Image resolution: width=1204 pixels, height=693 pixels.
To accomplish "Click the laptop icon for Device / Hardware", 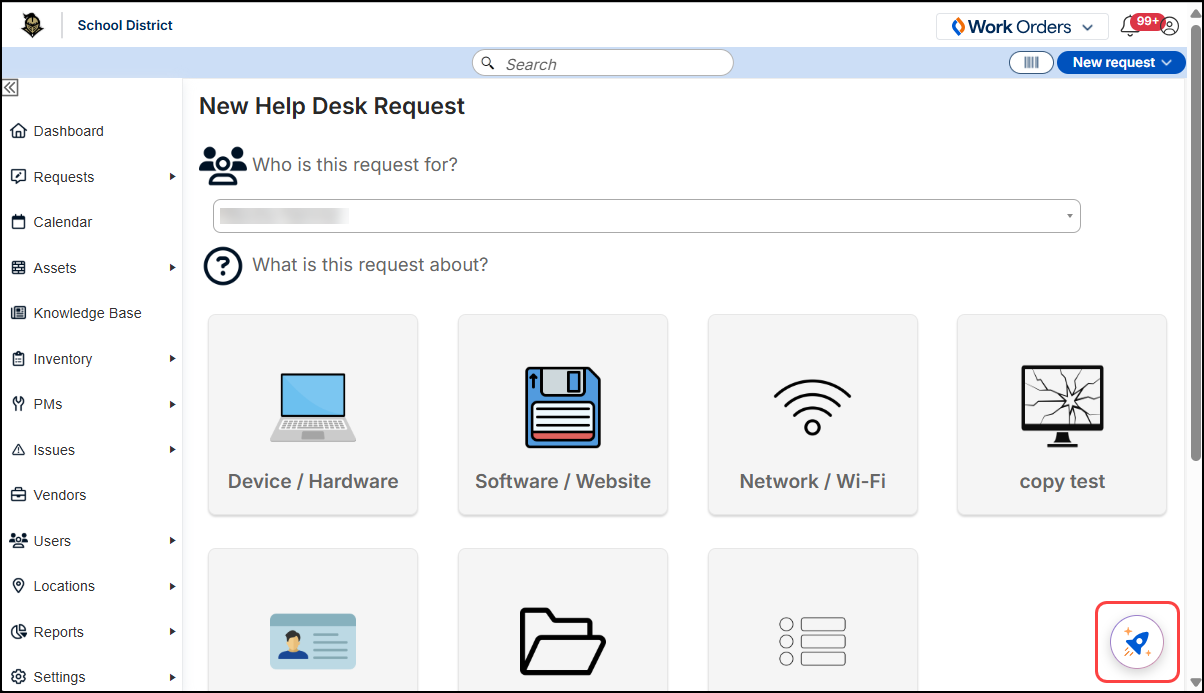I will pos(313,407).
